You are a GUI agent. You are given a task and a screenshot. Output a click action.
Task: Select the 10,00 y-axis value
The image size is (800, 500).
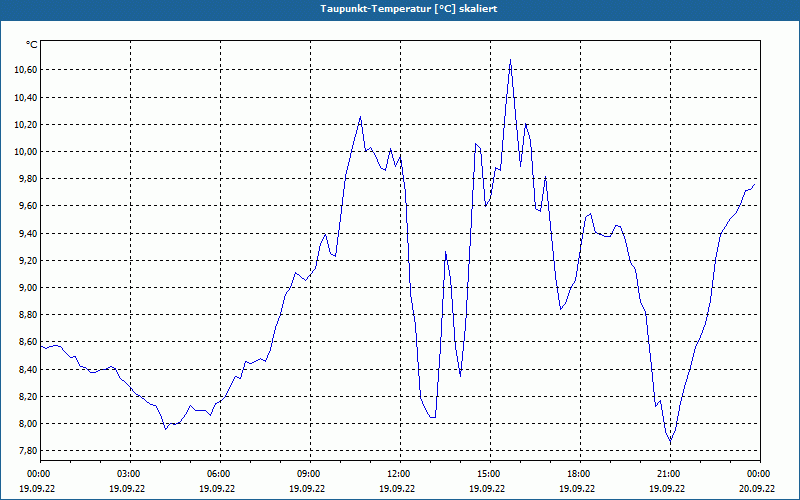click(x=26, y=152)
